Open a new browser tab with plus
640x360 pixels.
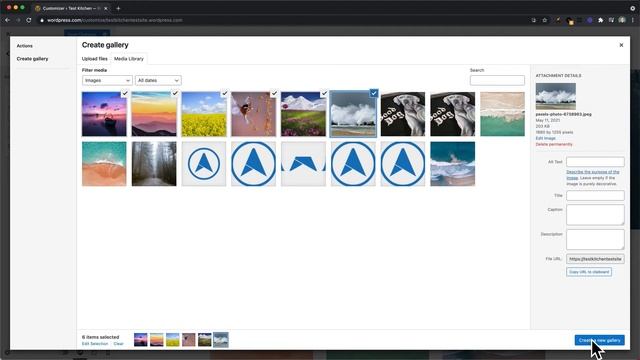pyautogui.click(x=118, y=8)
